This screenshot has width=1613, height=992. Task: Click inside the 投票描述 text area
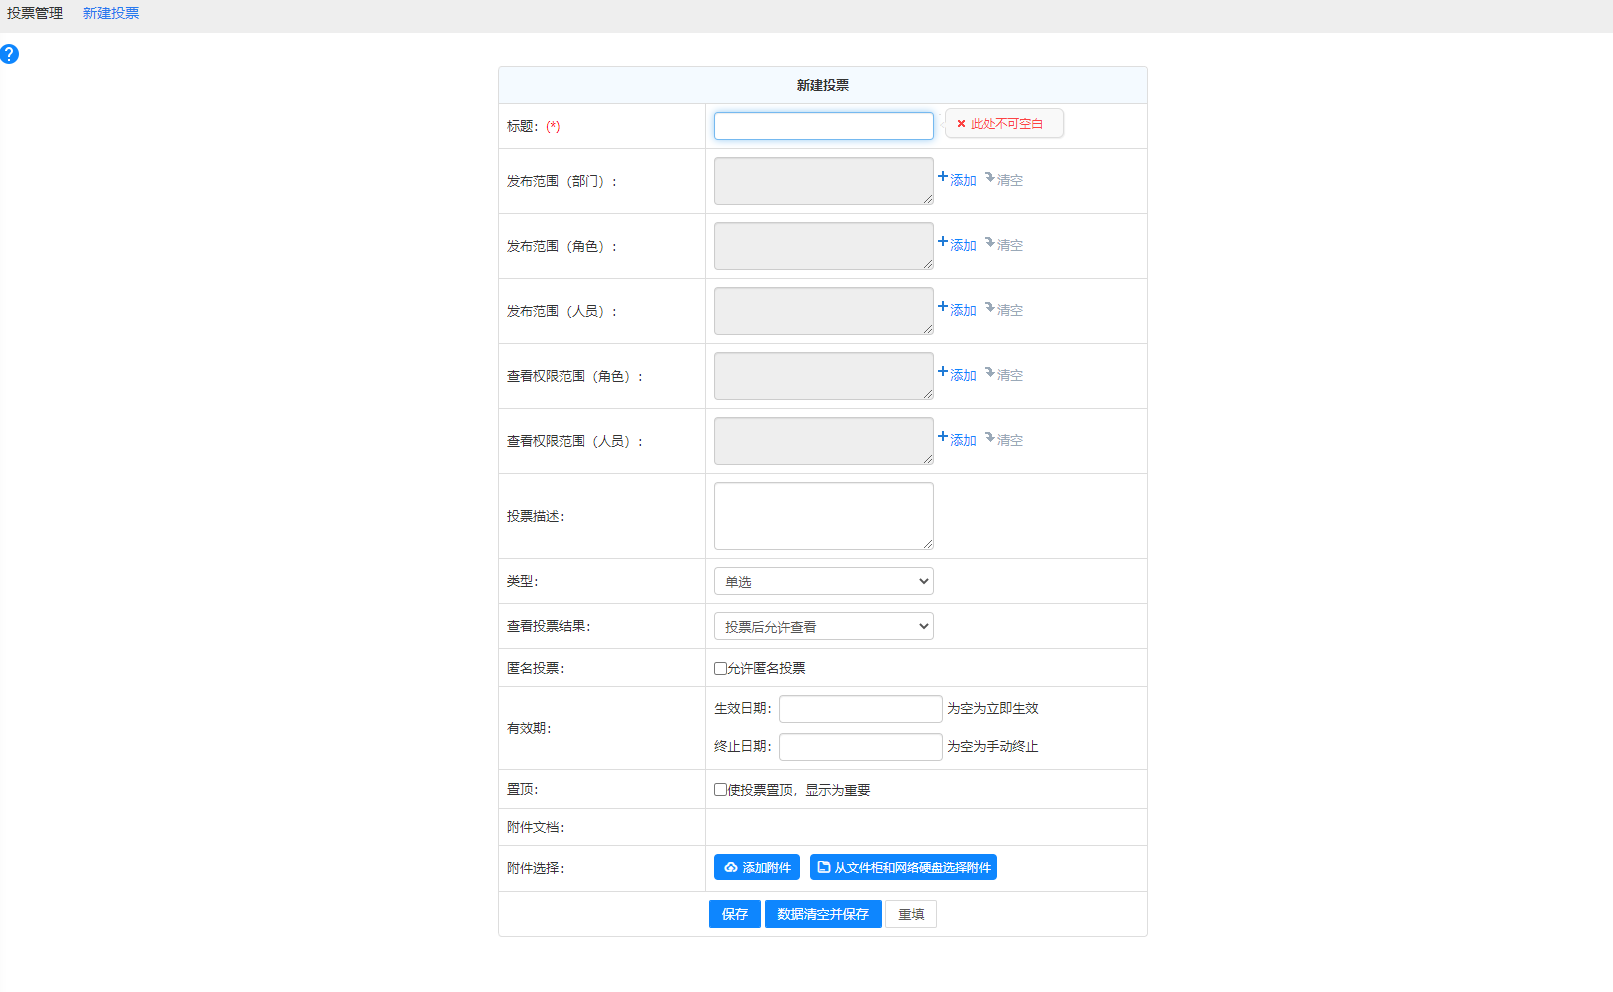coord(823,516)
